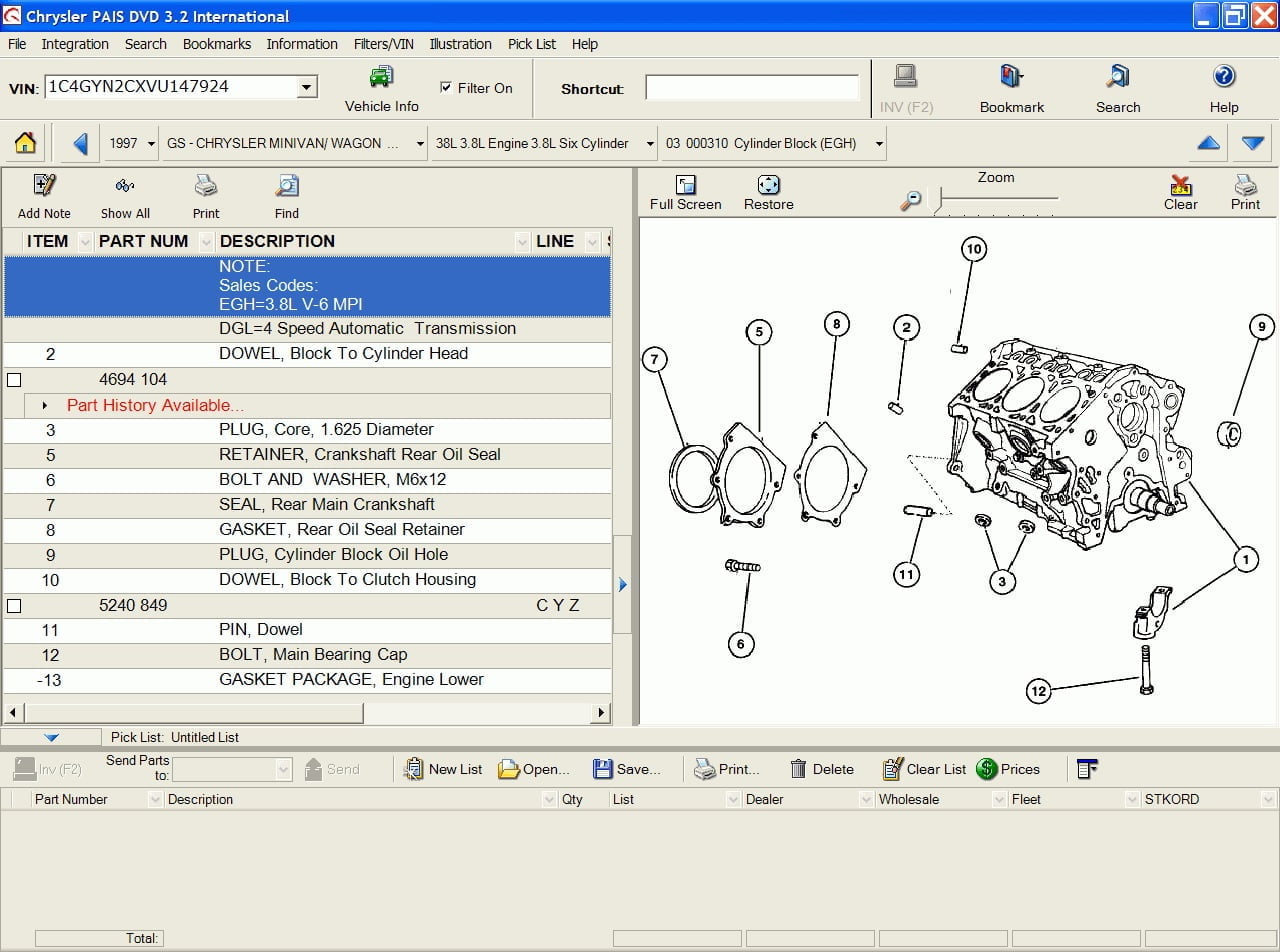Click Part History Available link
Screen dimensions: 1280x952
[x=155, y=405]
